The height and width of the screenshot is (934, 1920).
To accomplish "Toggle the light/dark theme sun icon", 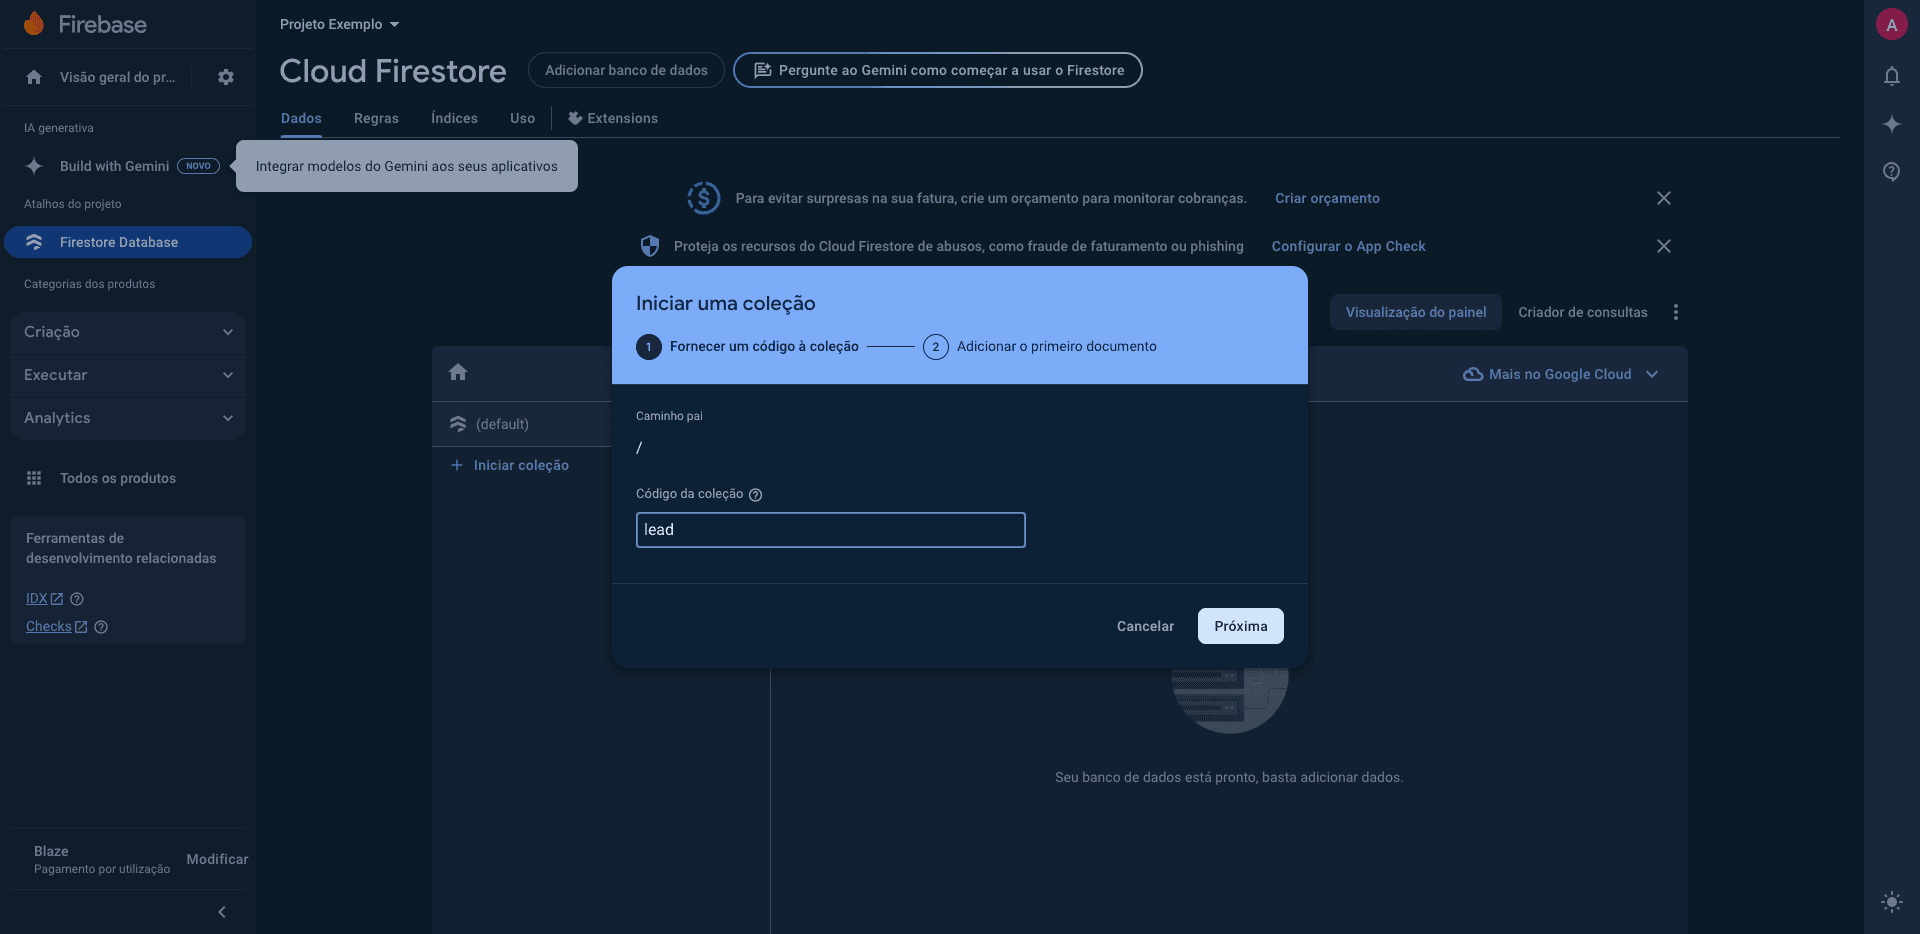I will [1892, 902].
